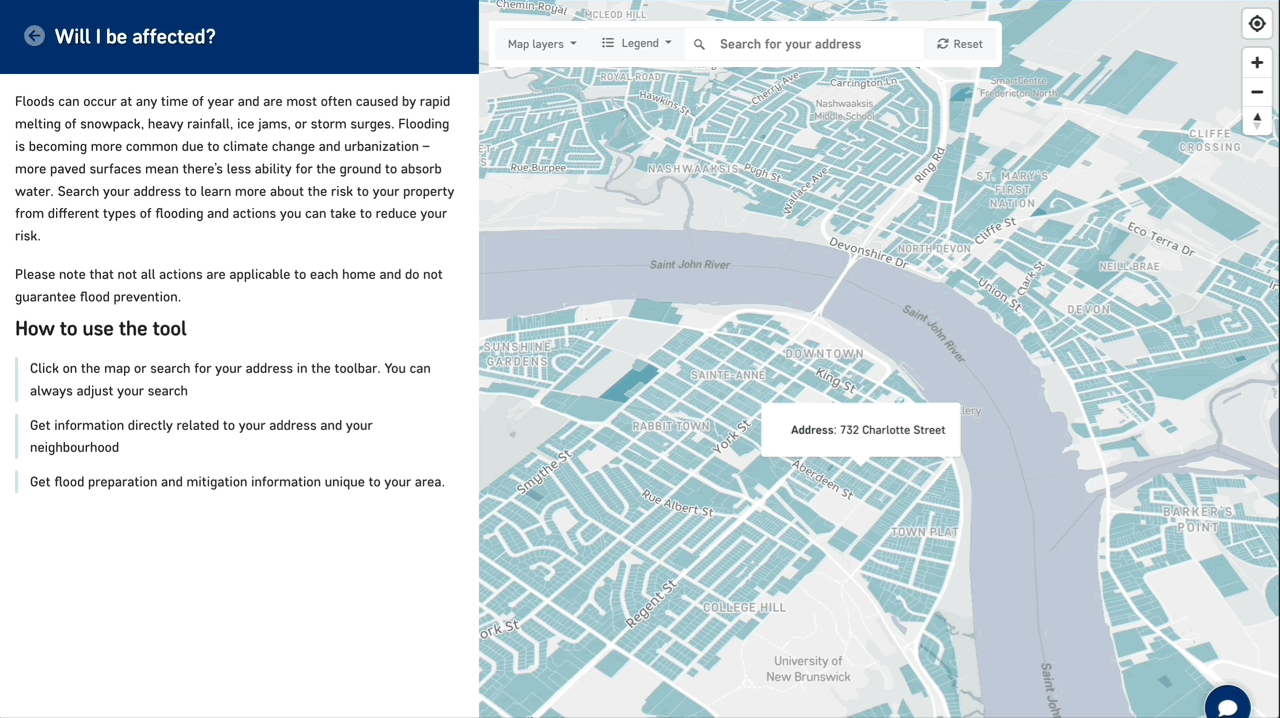The width and height of the screenshot is (1280, 718).
Task: Click the Eco Terra Dr label
Action: pos(1160,240)
